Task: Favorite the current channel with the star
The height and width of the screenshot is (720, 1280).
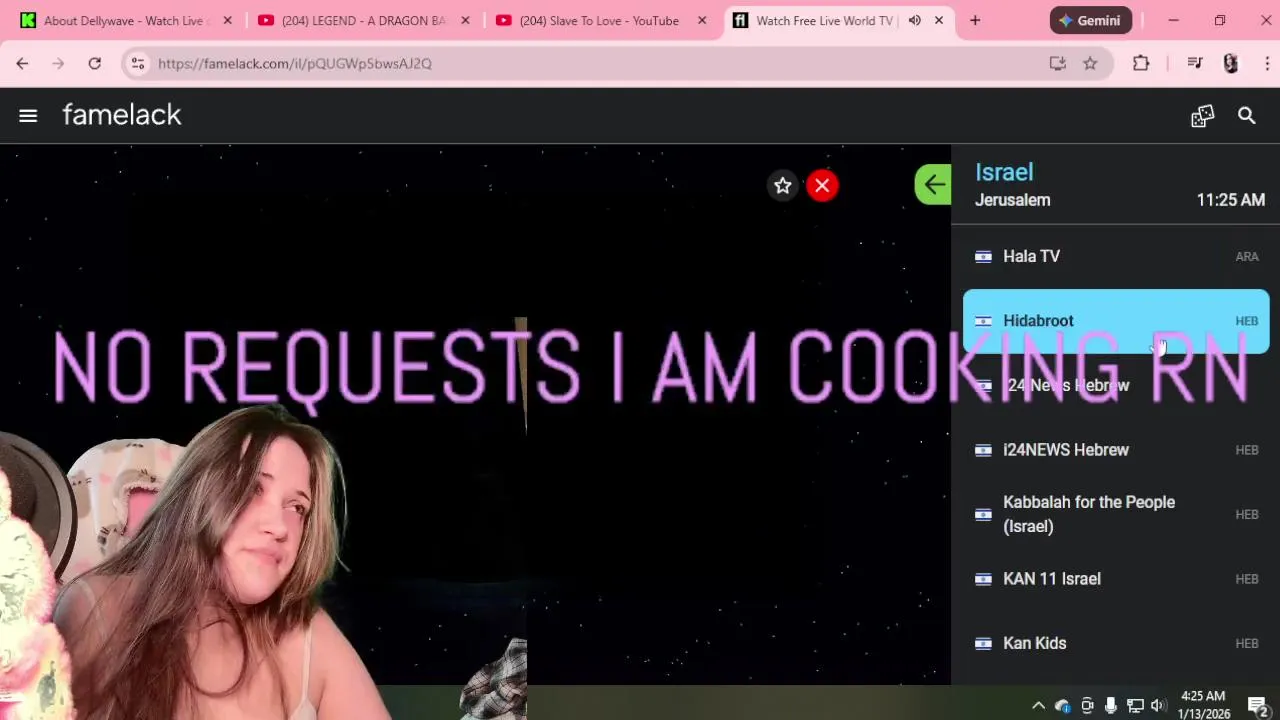Action: 783,185
